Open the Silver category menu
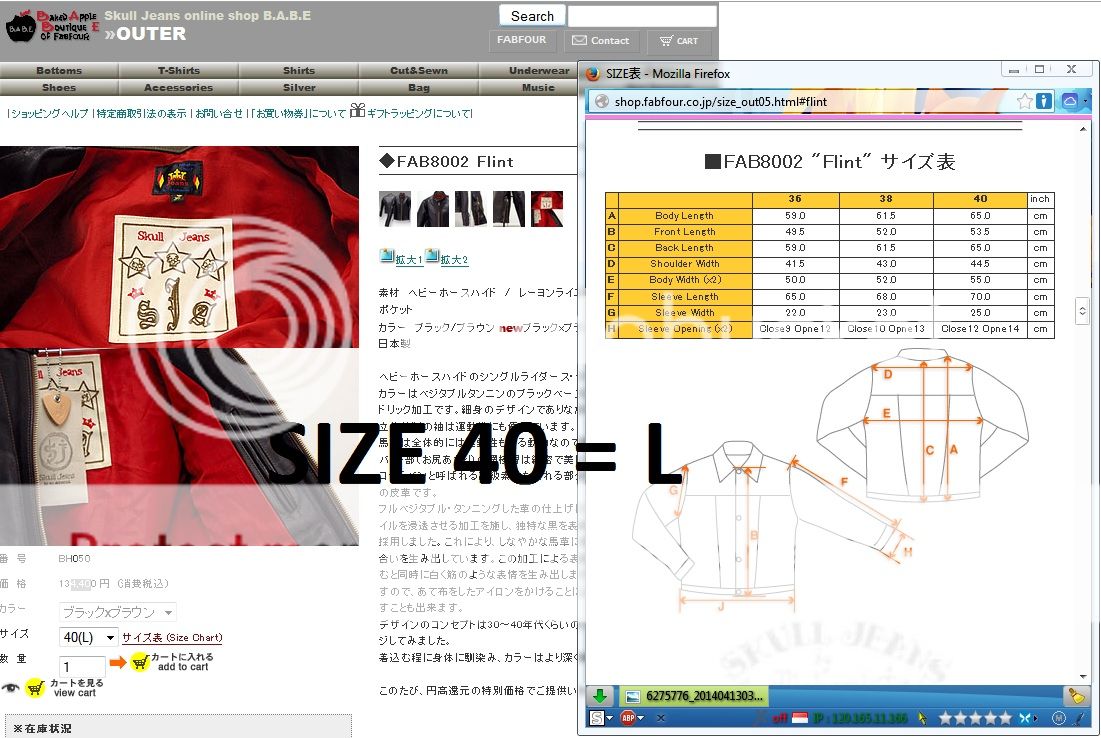 pyautogui.click(x=299, y=88)
